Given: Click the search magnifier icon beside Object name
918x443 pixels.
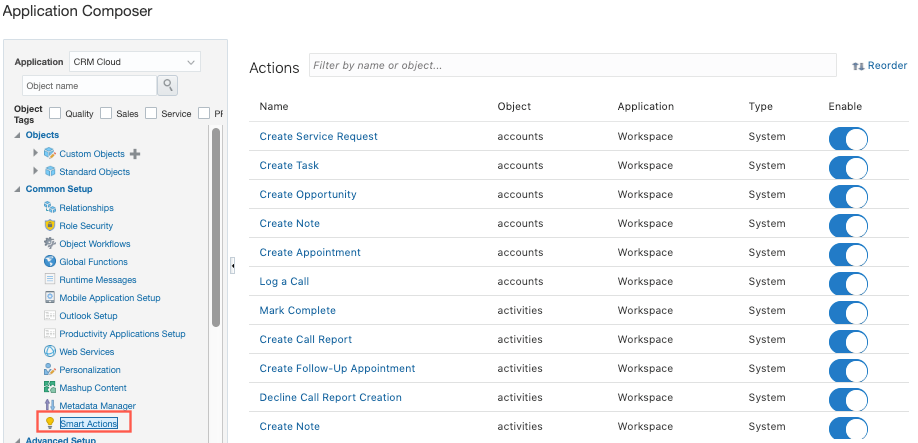Looking at the screenshot, I should 168,86.
